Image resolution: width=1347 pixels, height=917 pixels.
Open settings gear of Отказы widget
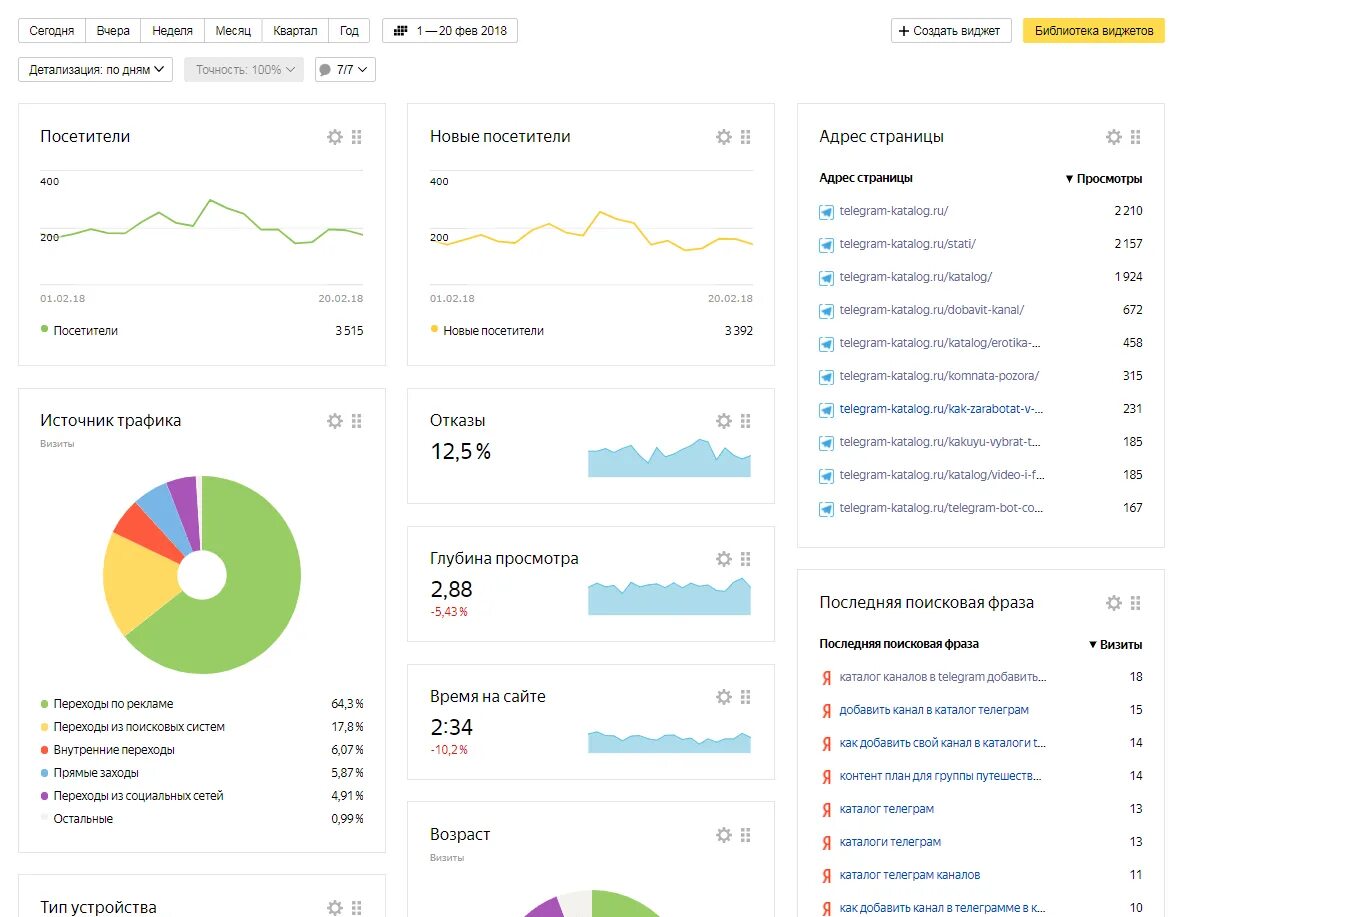(724, 421)
